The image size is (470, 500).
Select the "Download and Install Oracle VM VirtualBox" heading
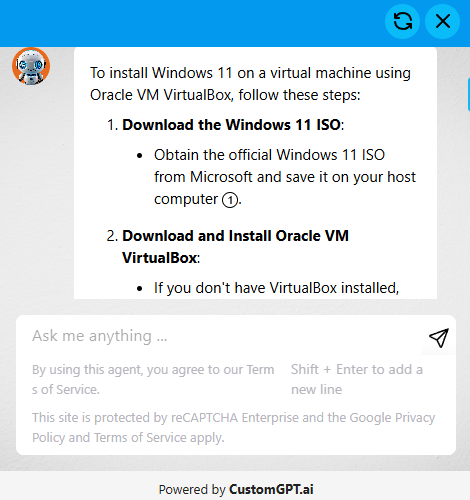(x=235, y=247)
